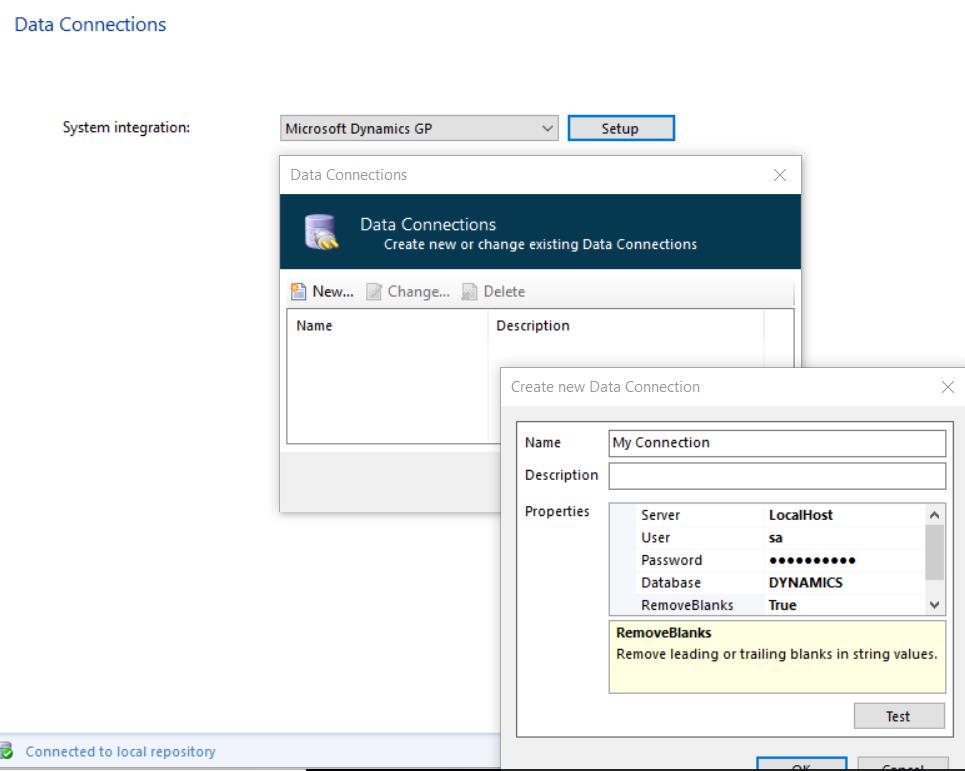This screenshot has height=771, width=965.
Task: Click the properties scrollbar up arrow
Action: pyautogui.click(x=935, y=515)
